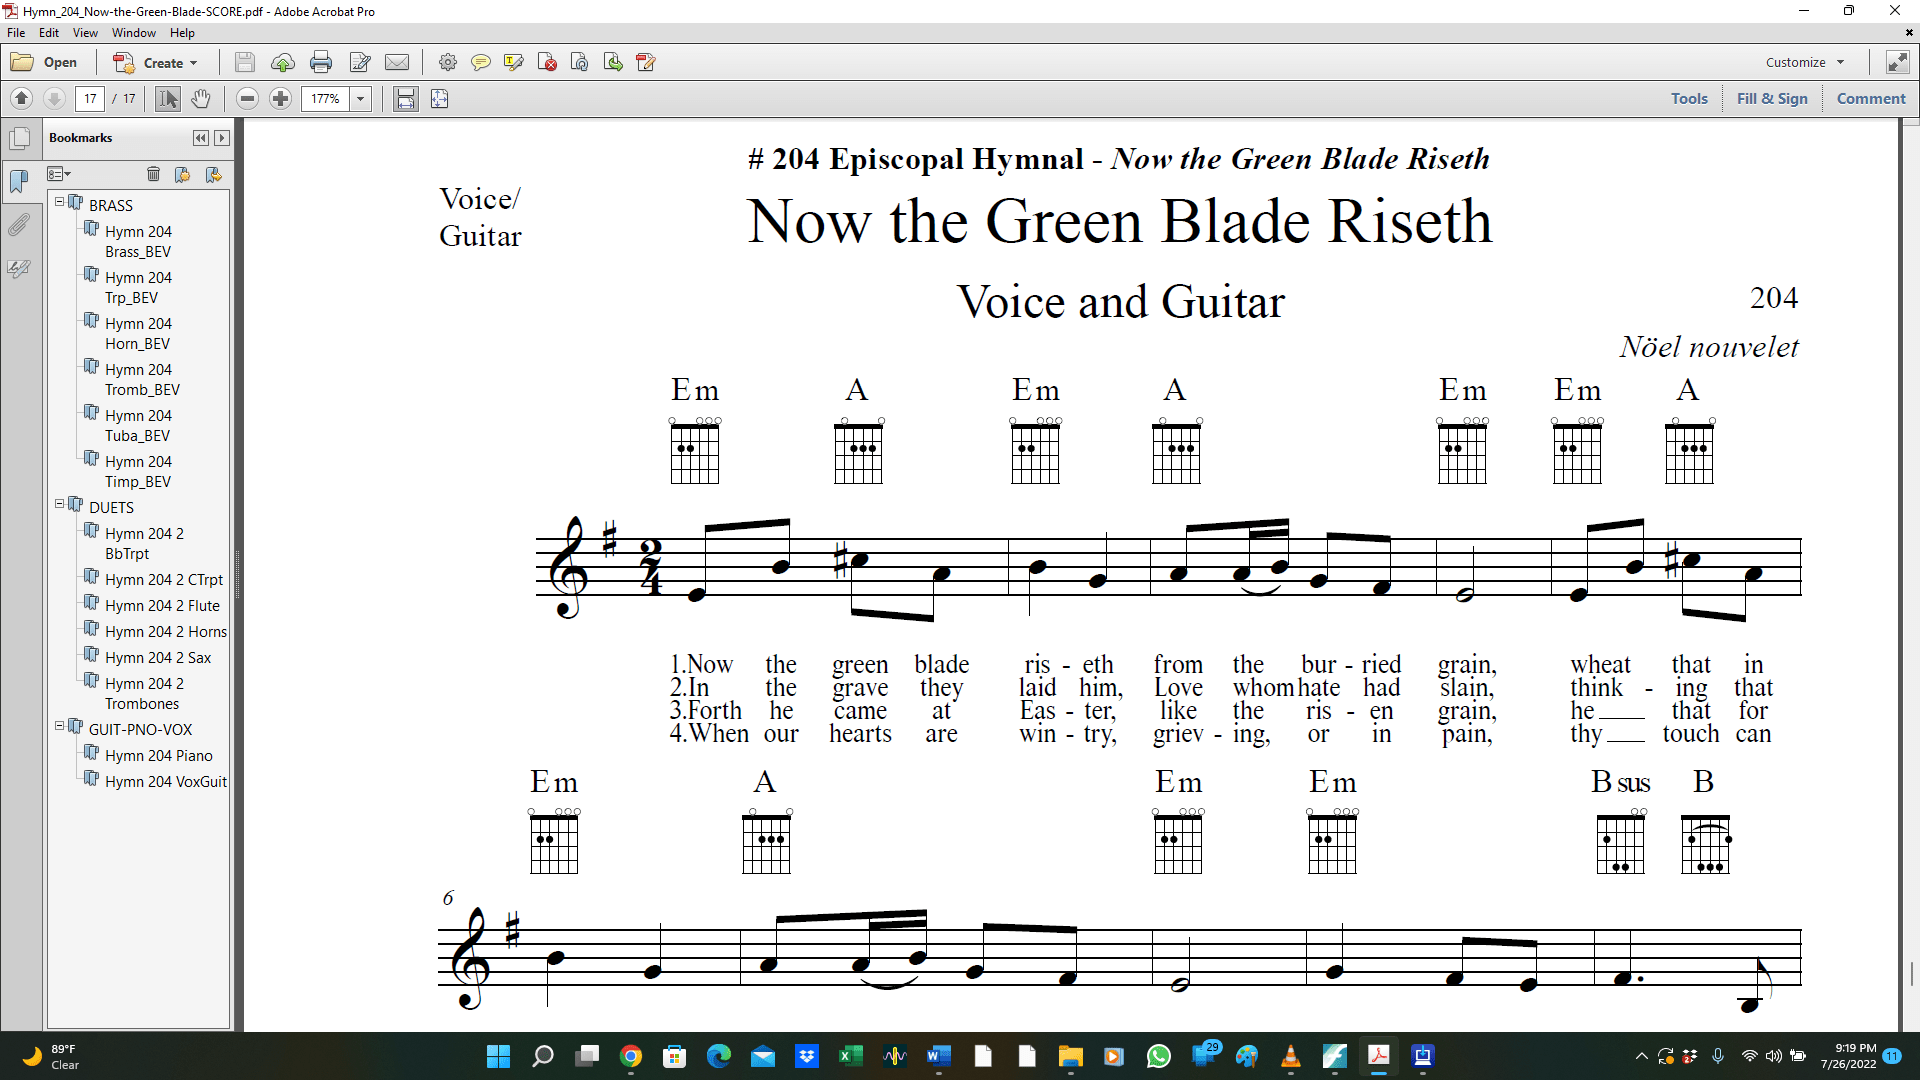This screenshot has height=1080, width=1920.
Task: Toggle the Page Thumbnails panel icon
Action: pyautogui.click(x=19, y=138)
